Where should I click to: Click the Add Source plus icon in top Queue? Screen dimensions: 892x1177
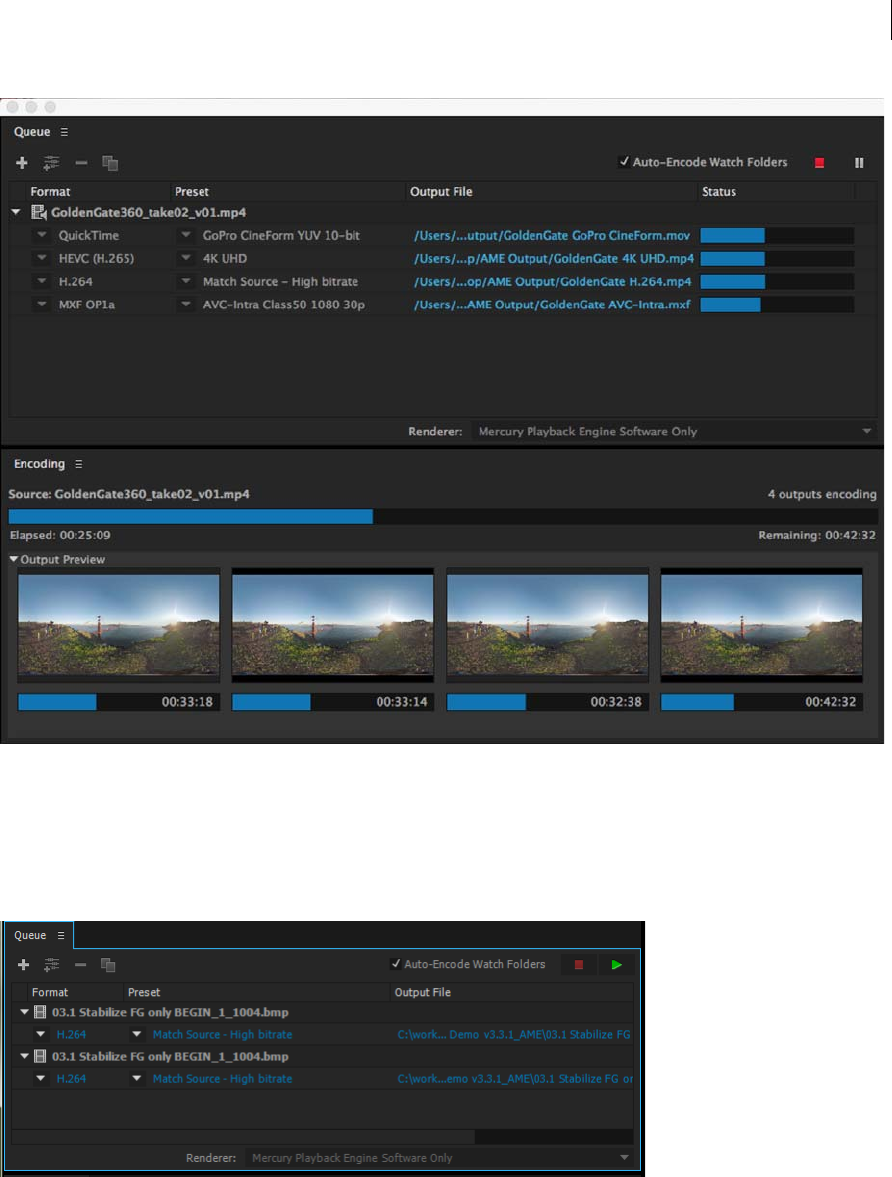(22, 163)
